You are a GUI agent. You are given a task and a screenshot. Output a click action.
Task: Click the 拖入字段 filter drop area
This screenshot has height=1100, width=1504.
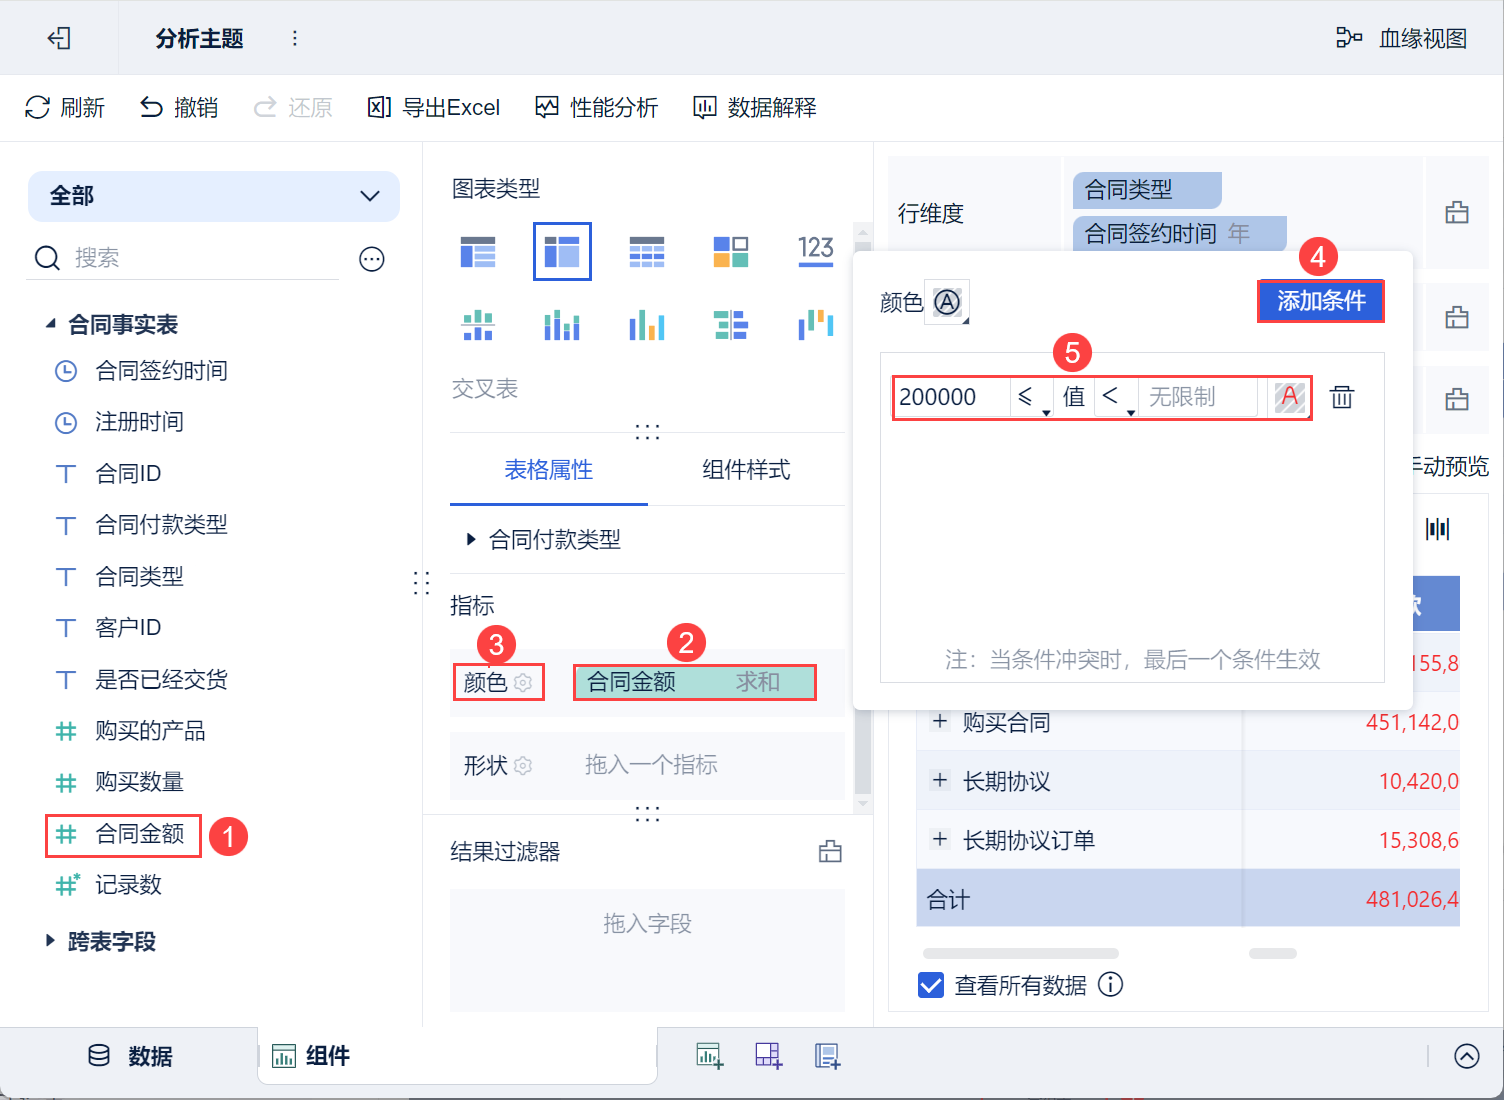tap(648, 951)
